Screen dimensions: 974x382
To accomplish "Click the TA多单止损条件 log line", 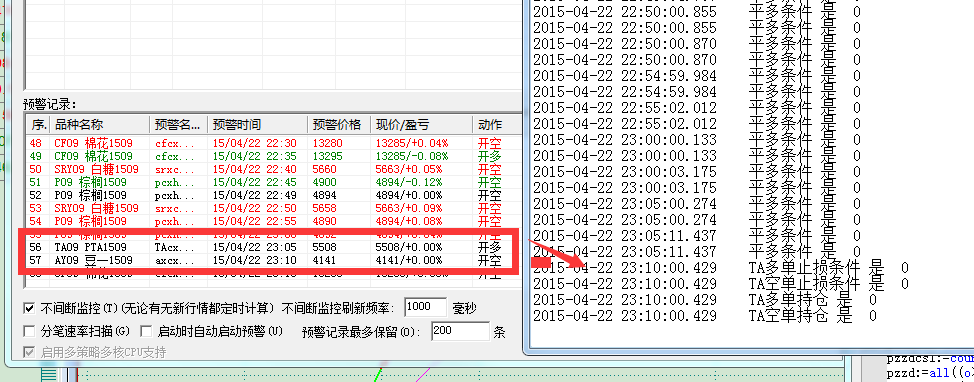I will (x=721, y=268).
